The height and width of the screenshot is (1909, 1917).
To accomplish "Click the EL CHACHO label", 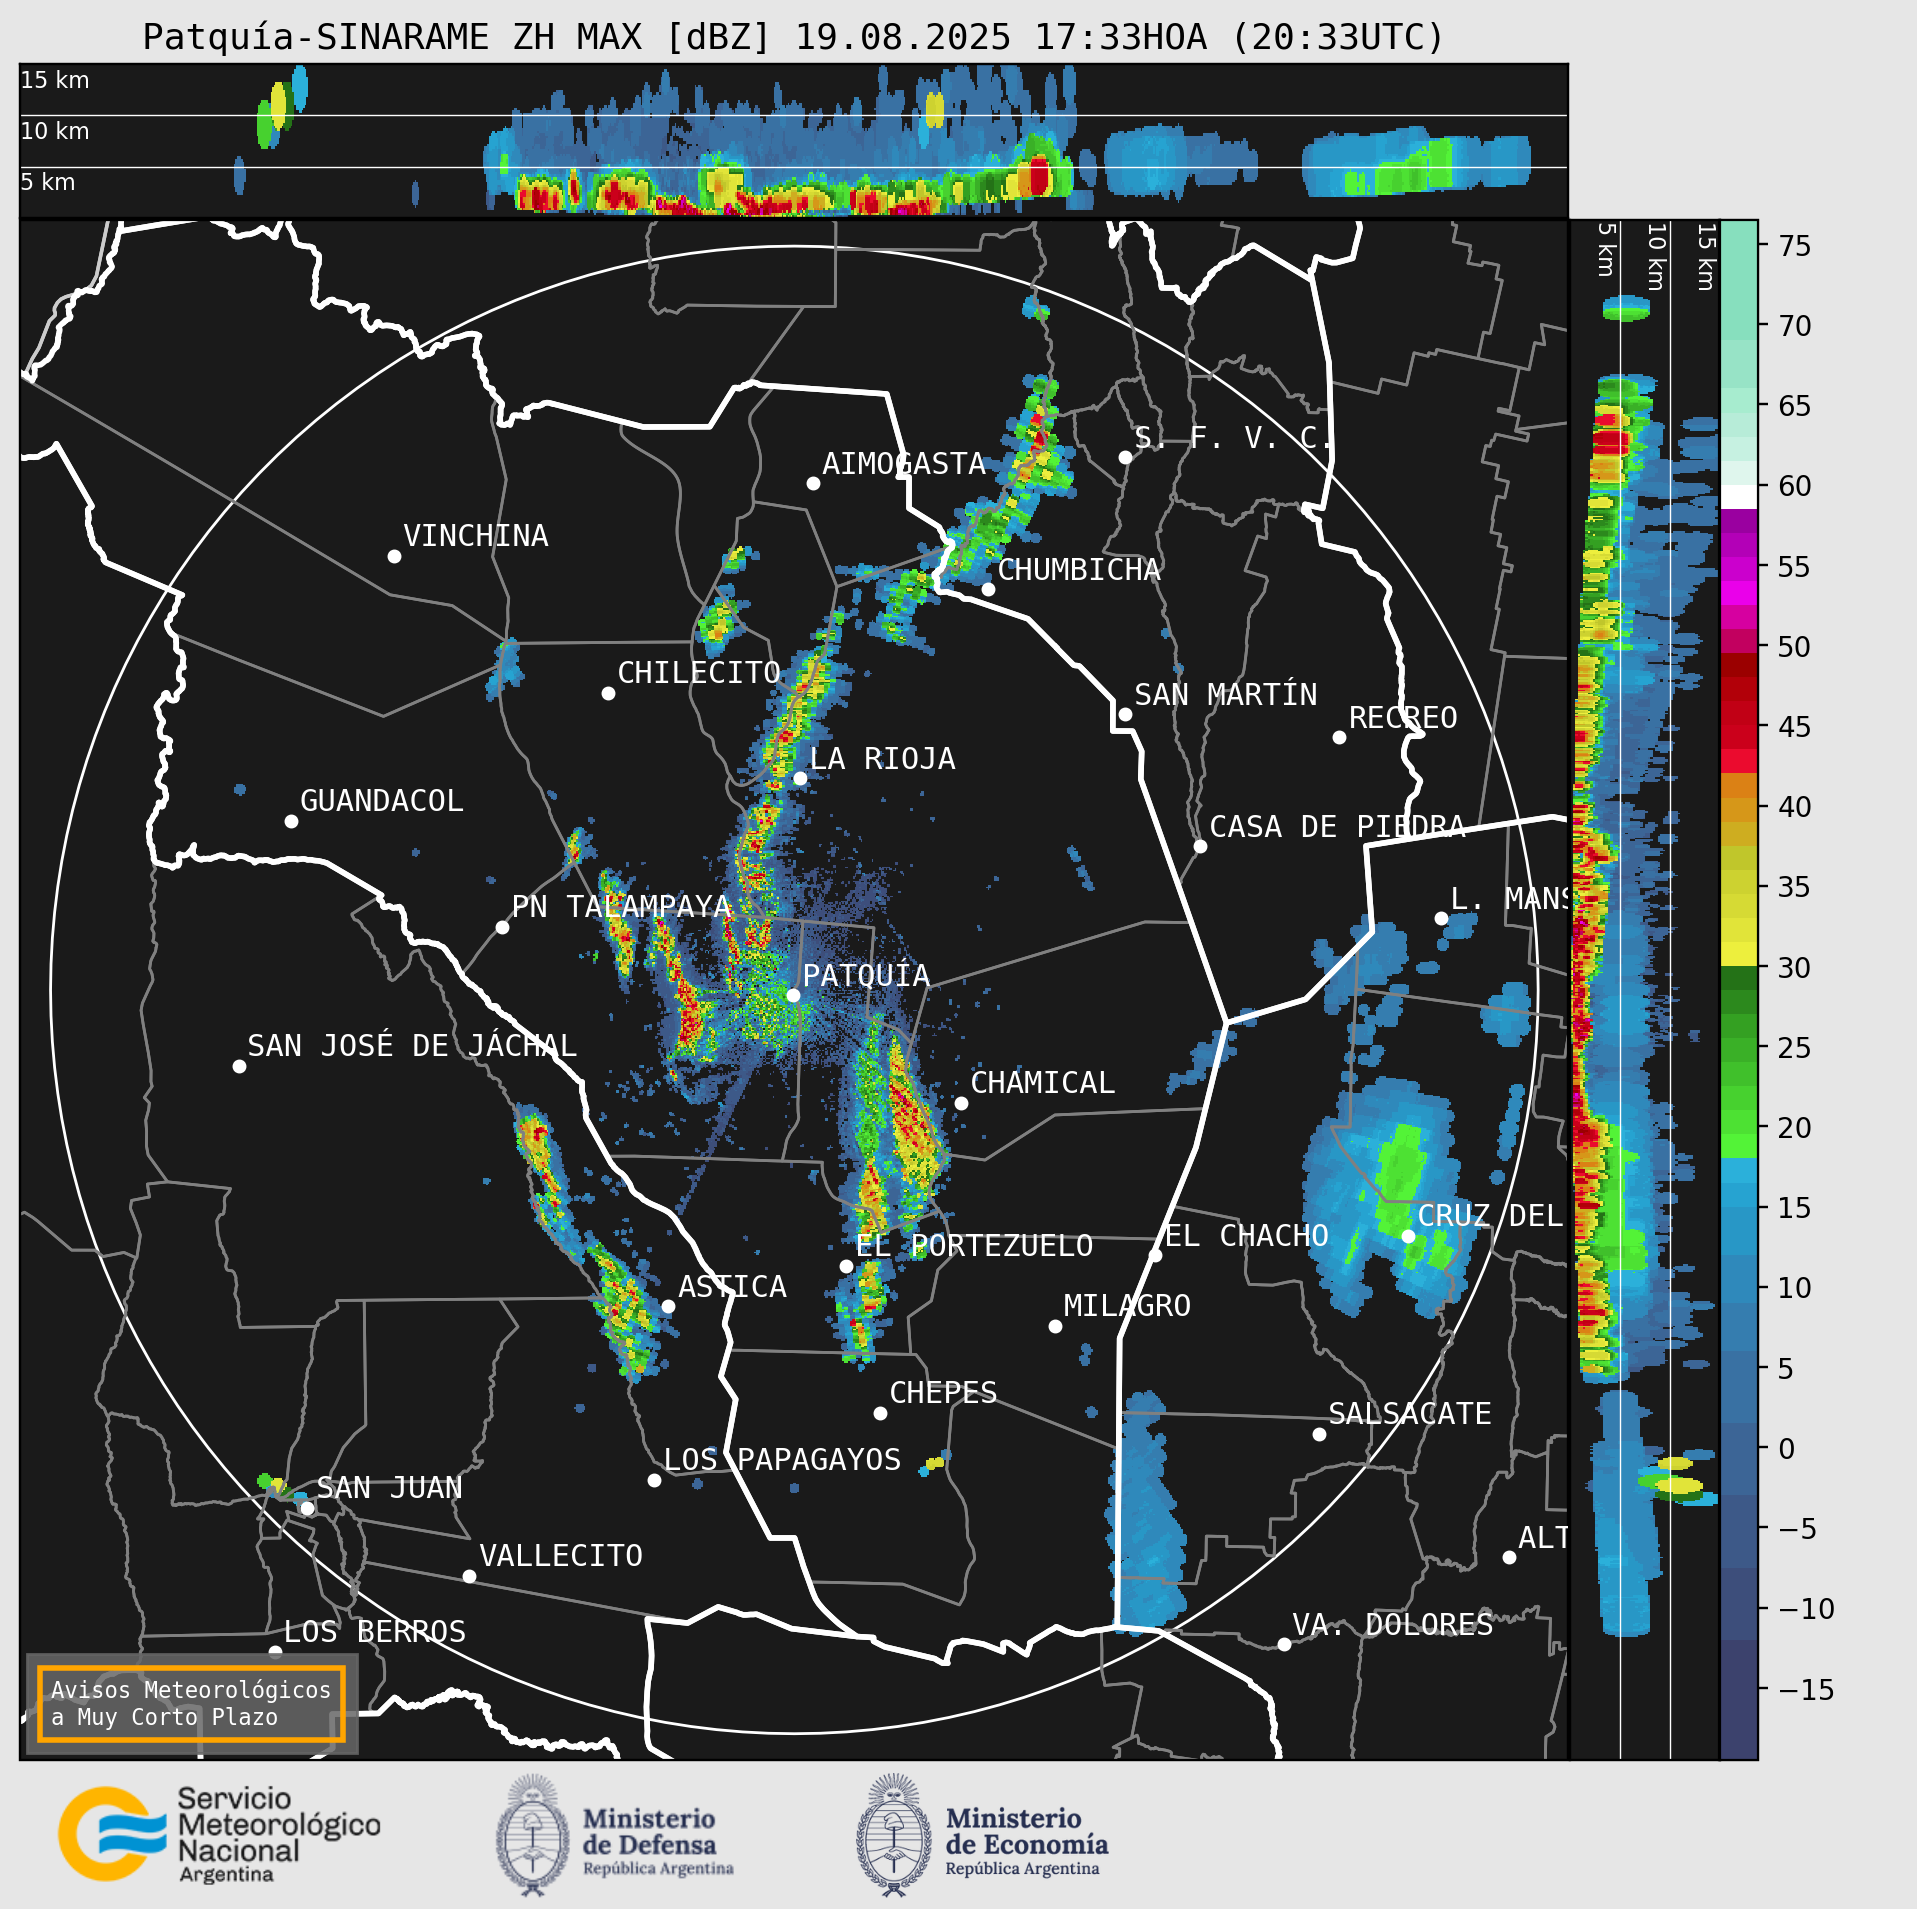I will tap(1247, 1235).
